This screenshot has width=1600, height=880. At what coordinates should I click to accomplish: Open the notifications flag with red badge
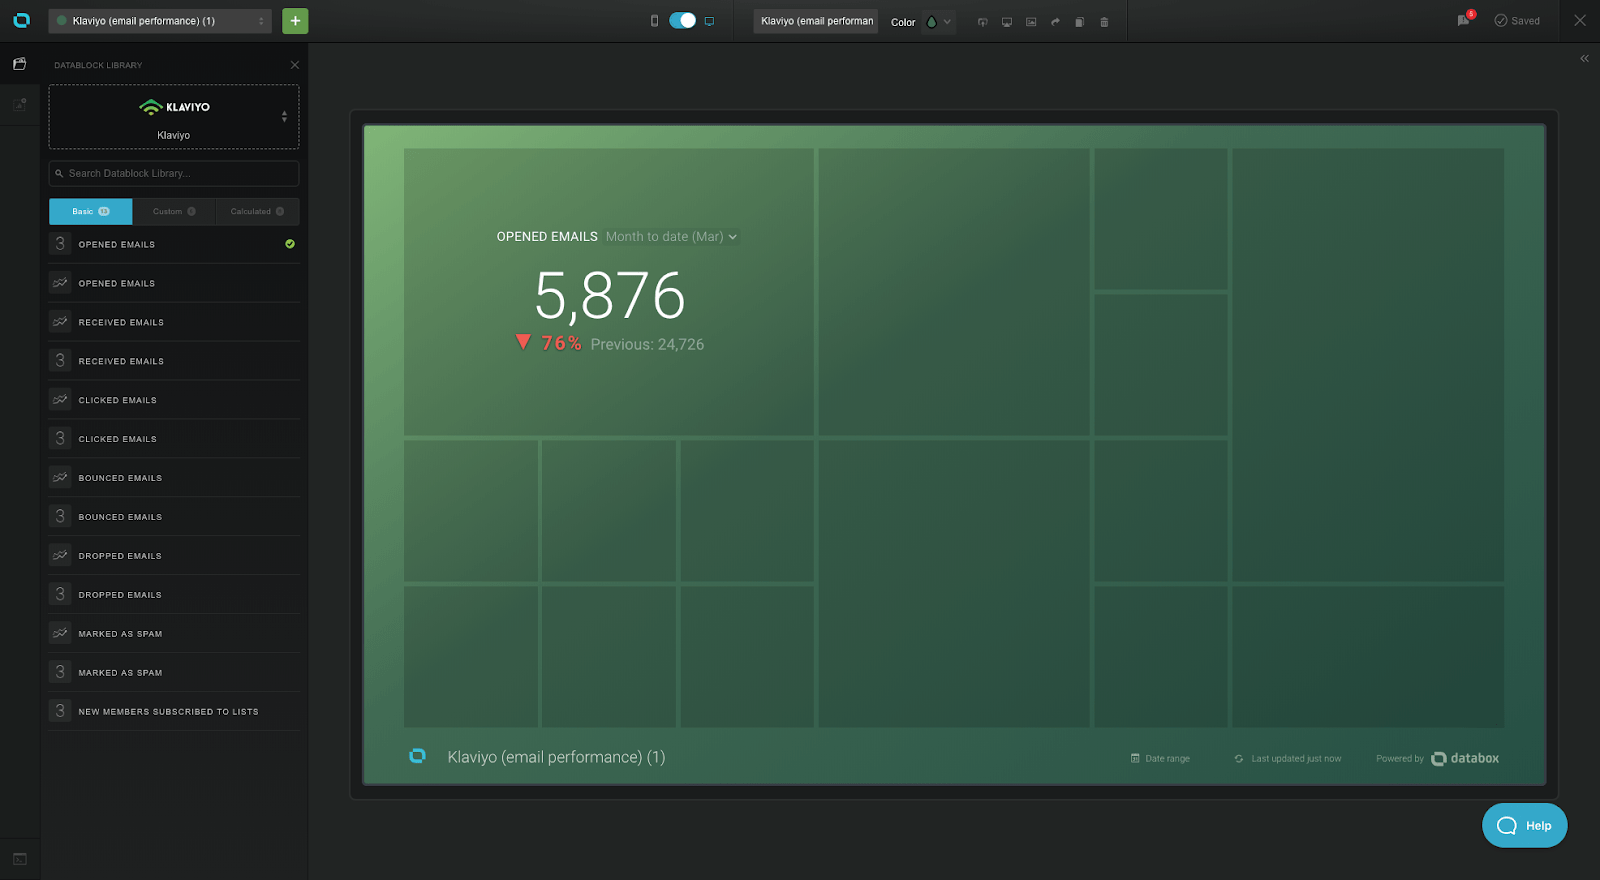(1465, 20)
